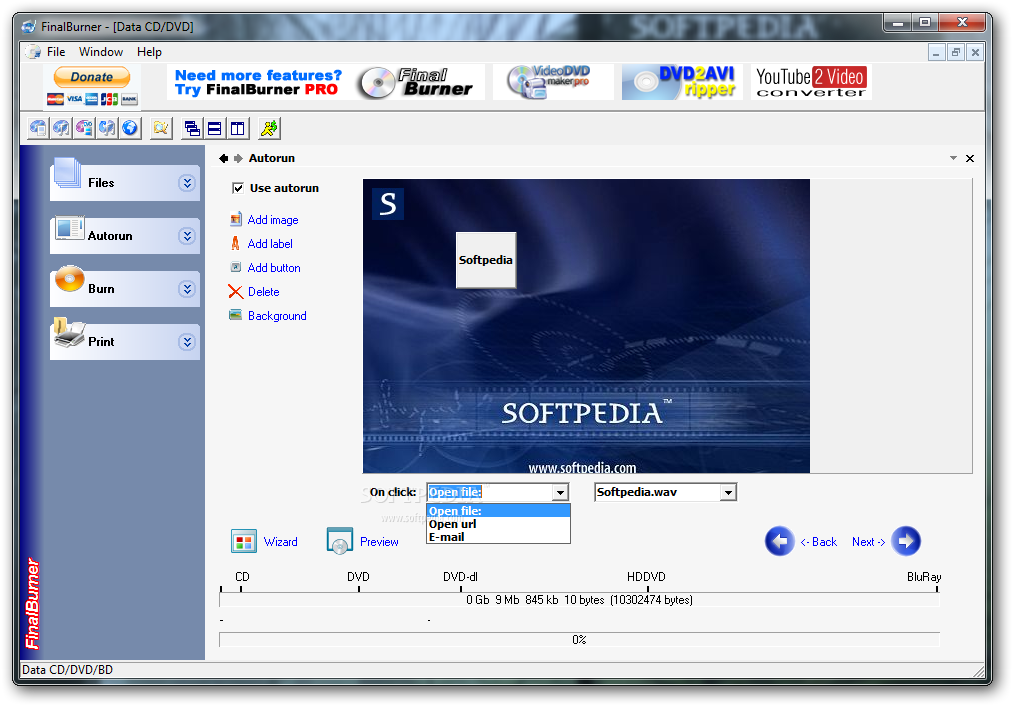This screenshot has width=1013, height=706.
Task: Open the Wizard link
Action: click(280, 542)
